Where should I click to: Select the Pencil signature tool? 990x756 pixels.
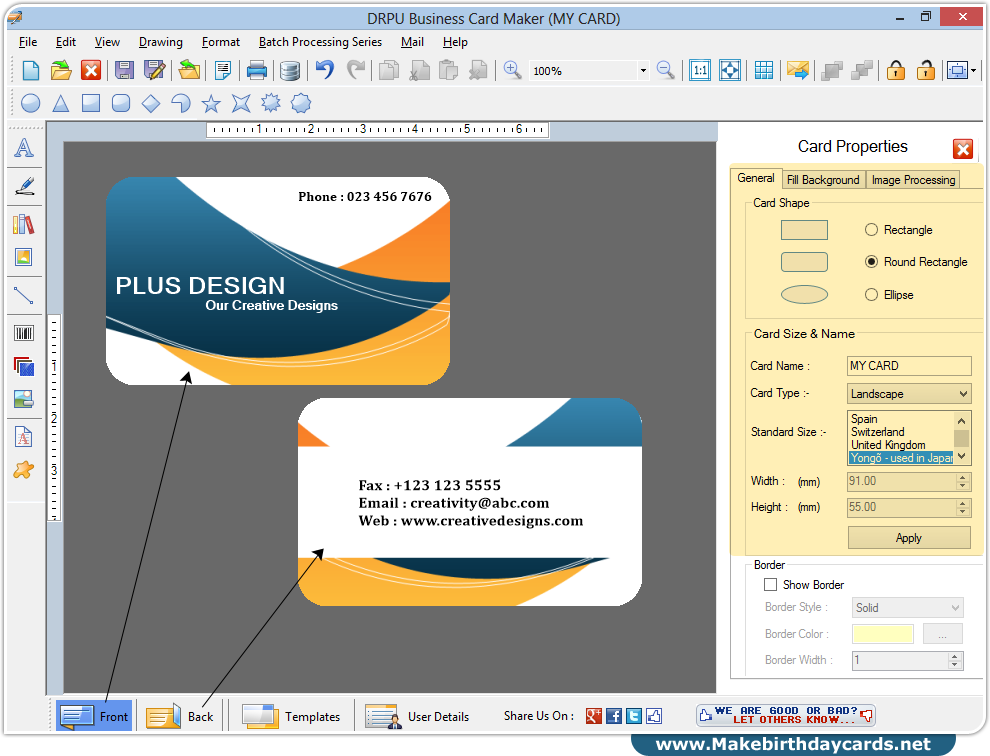tap(24, 186)
